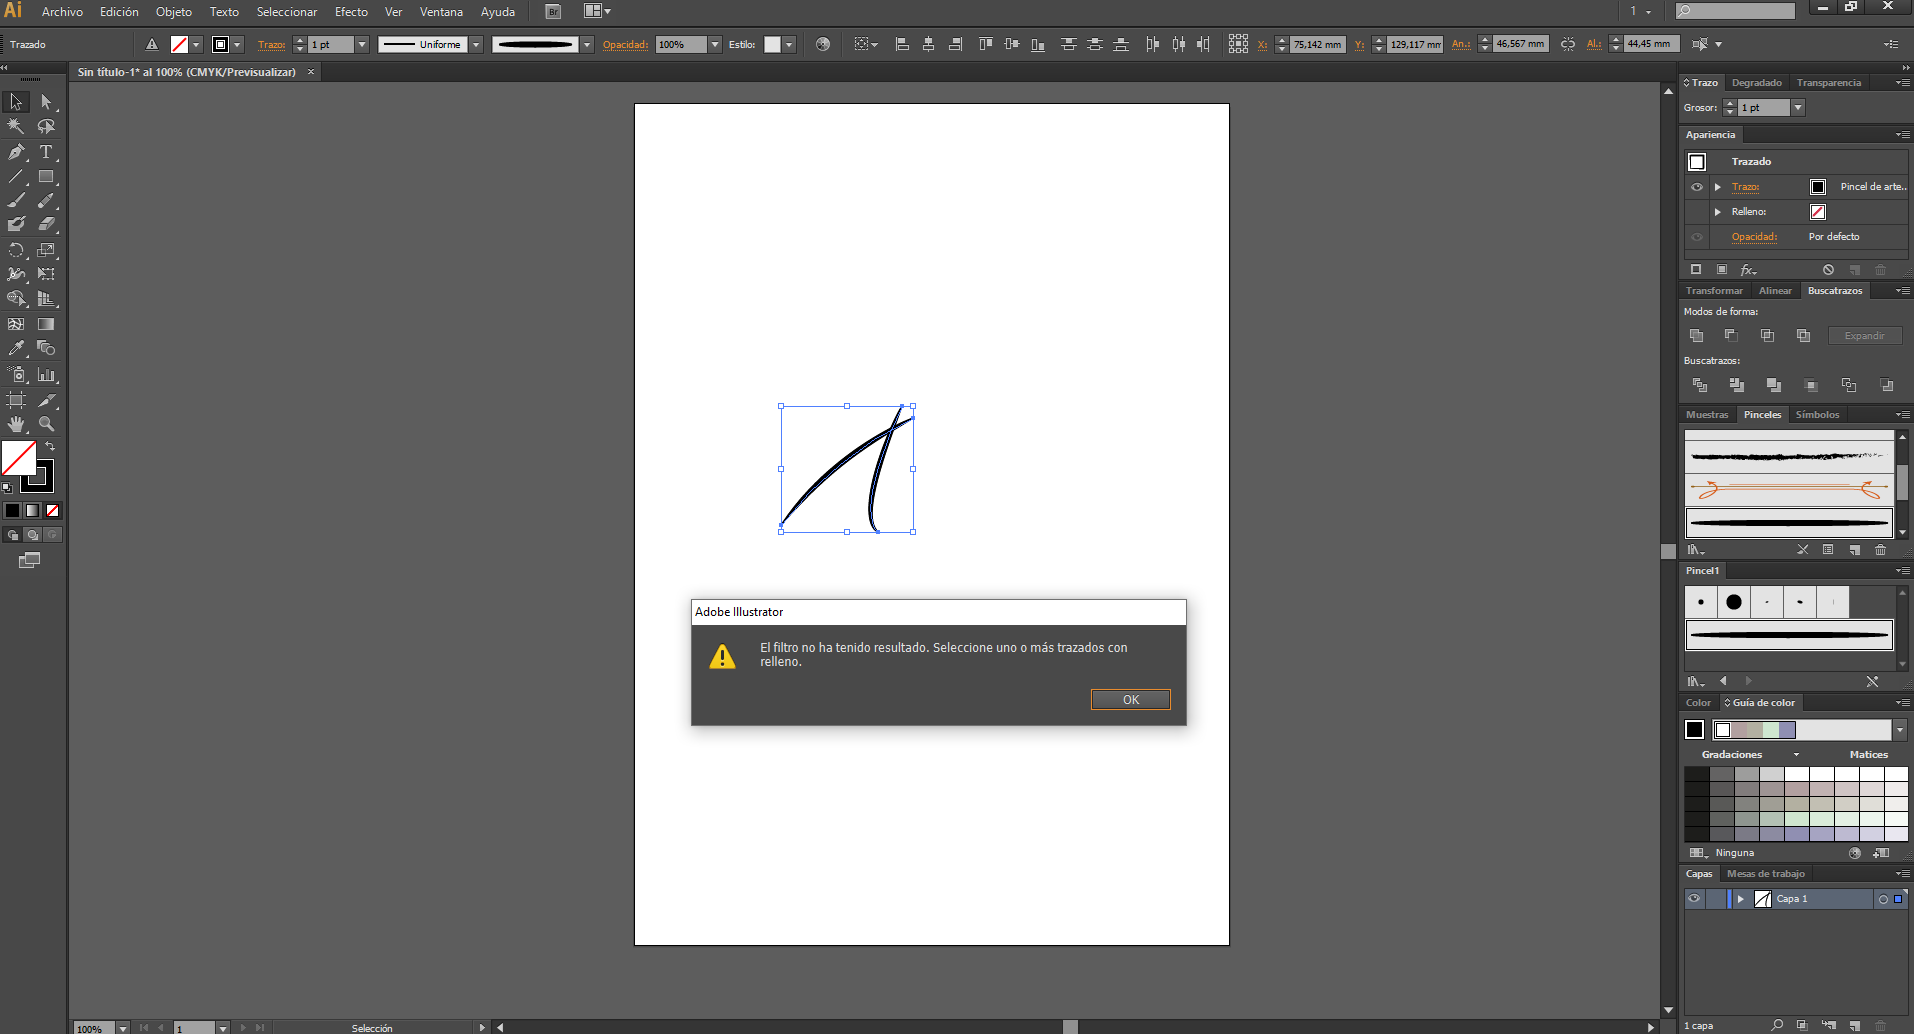Open the Bridge (Br) button
The width and height of the screenshot is (1914, 1034).
[x=553, y=12]
